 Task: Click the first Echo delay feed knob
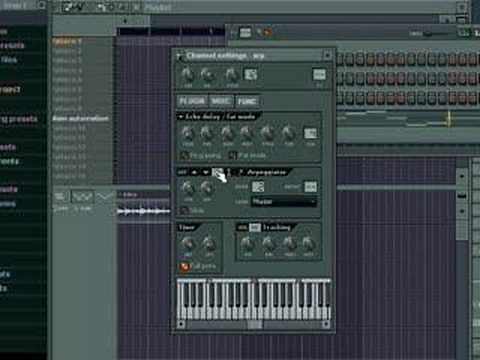[x=187, y=133]
